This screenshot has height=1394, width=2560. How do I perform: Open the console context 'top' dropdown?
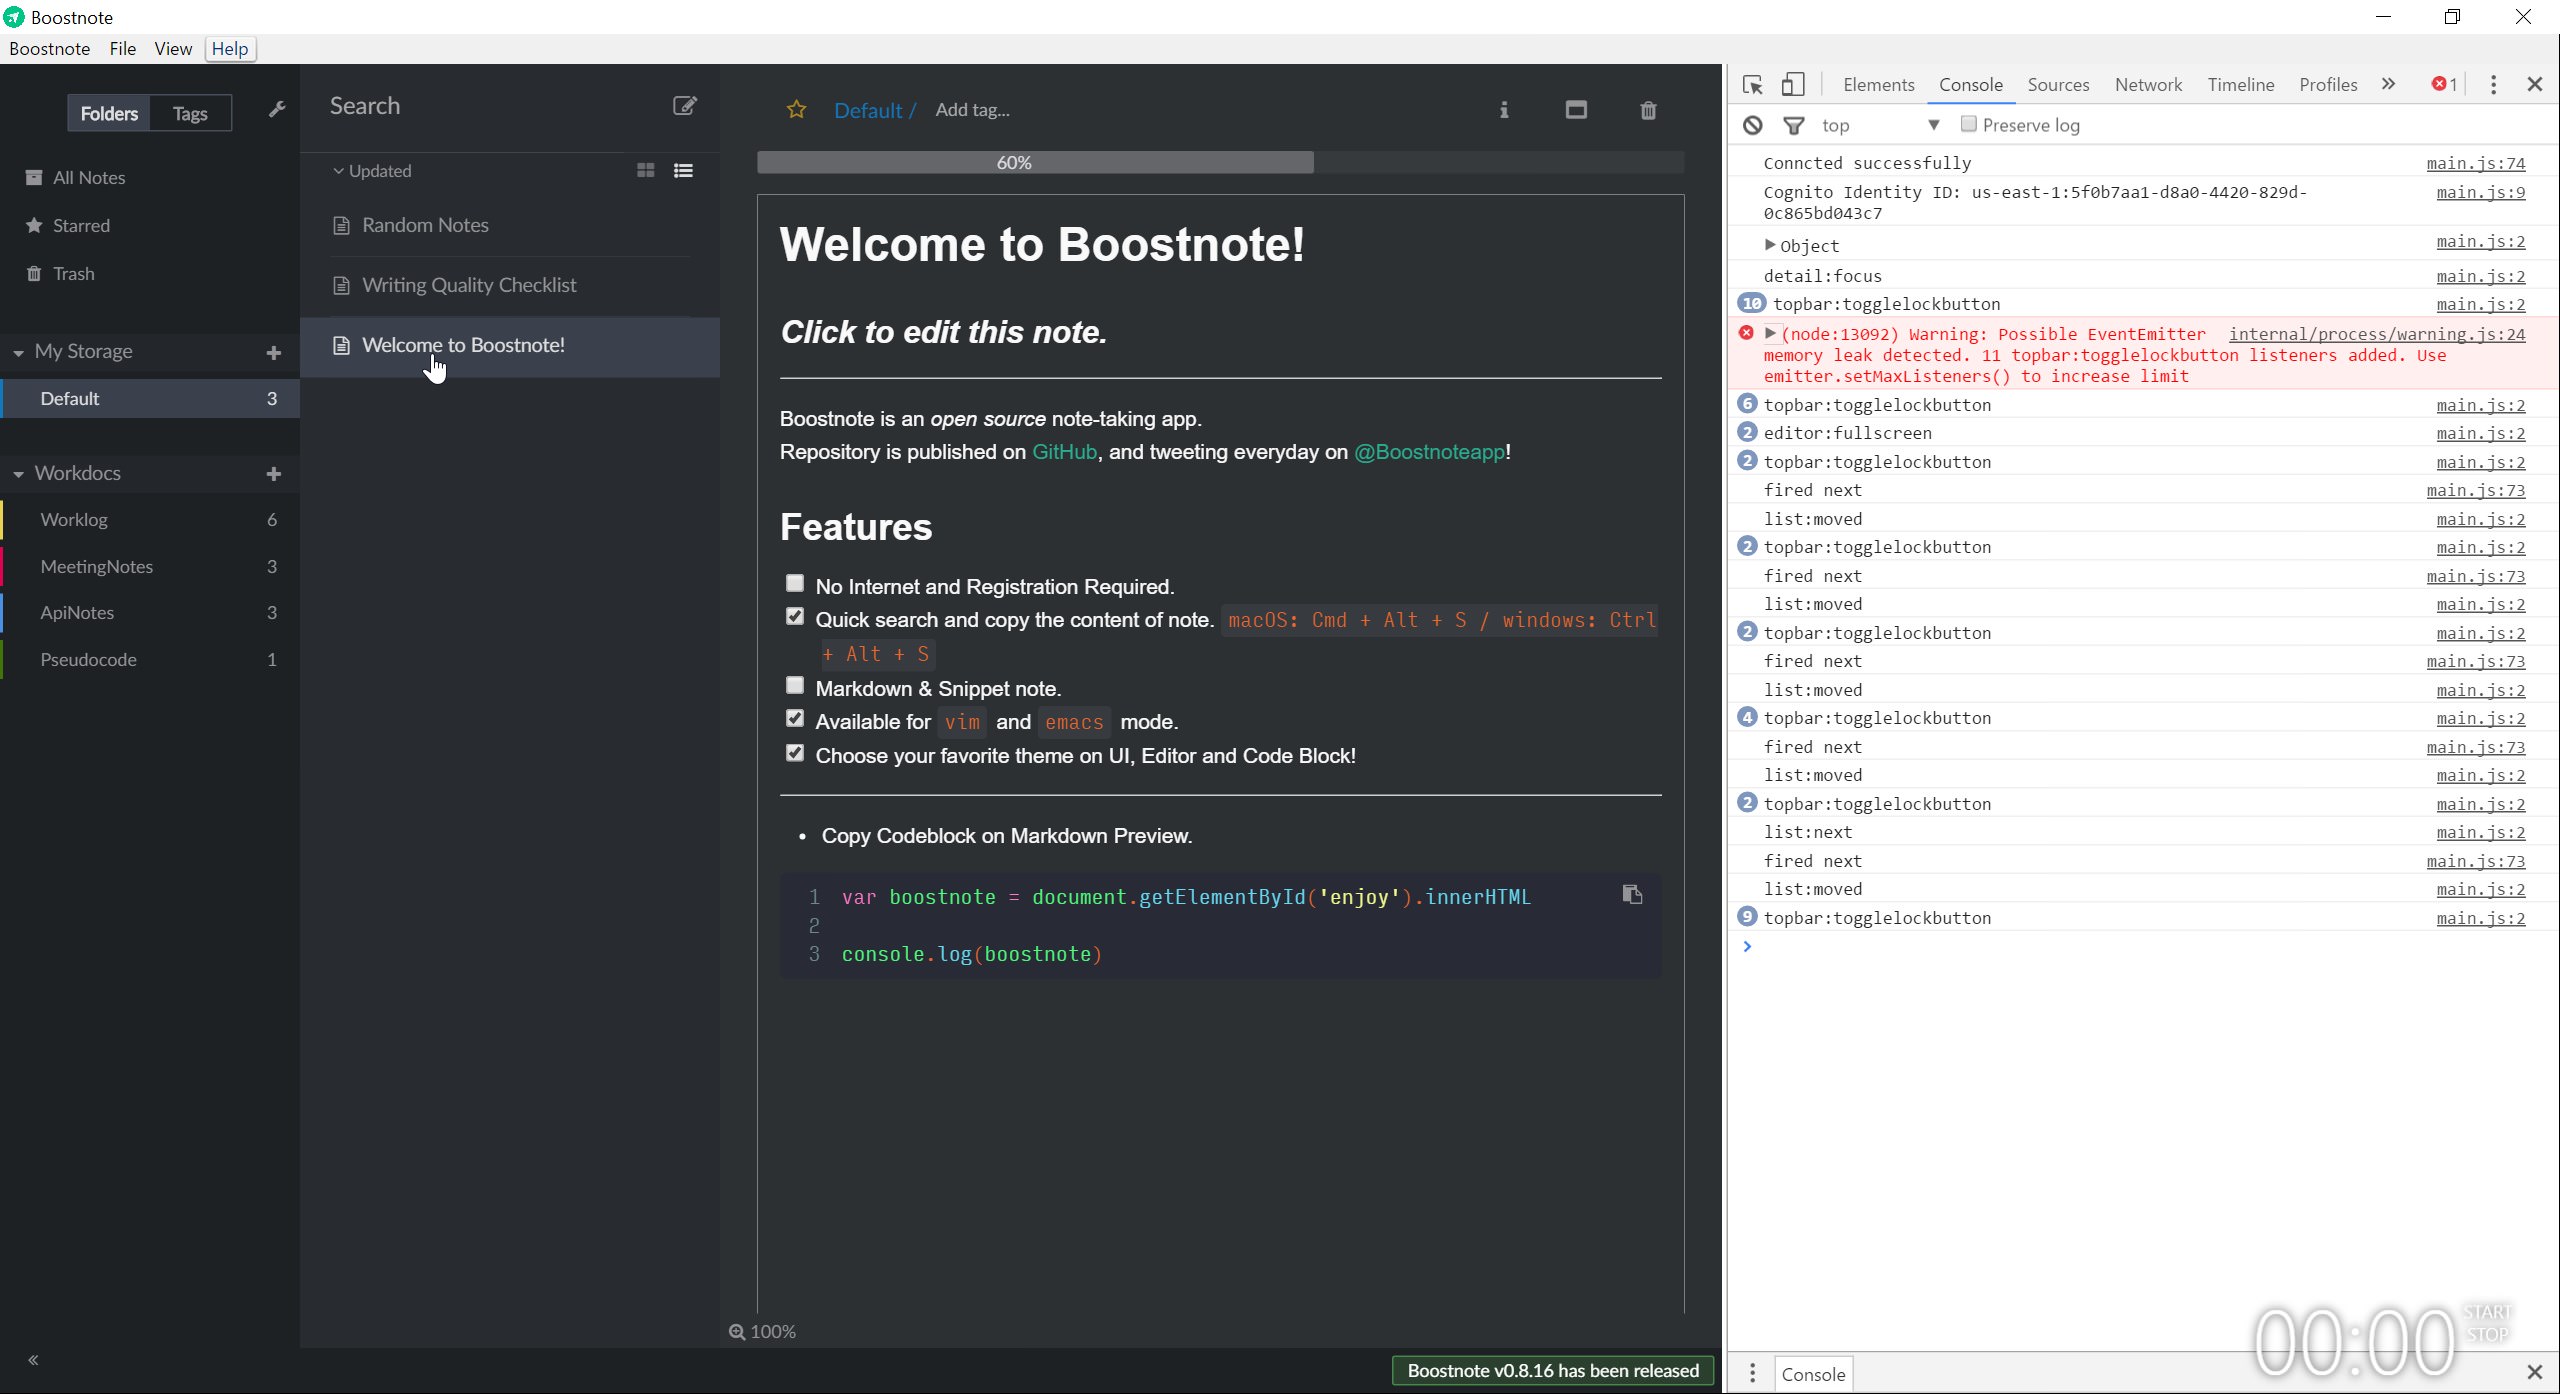click(x=1880, y=125)
